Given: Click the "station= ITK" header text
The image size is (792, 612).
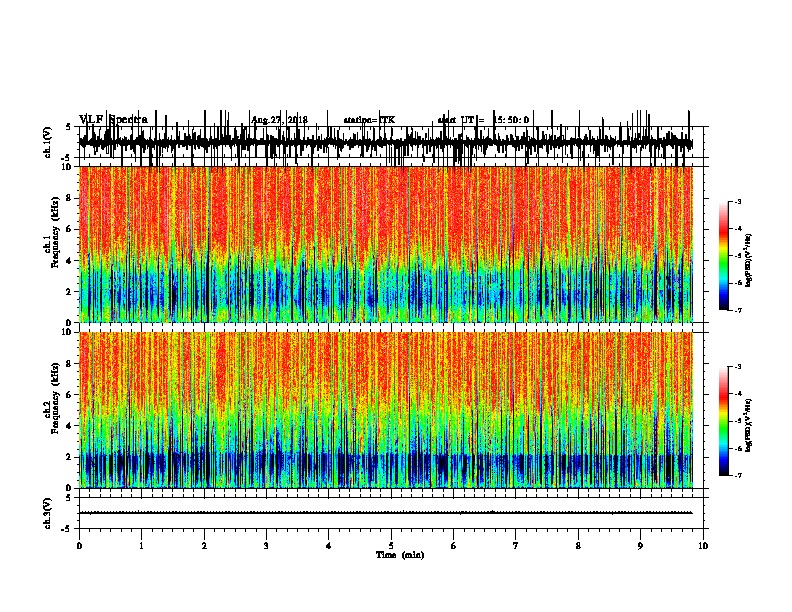Looking at the screenshot, I should pyautogui.click(x=369, y=120).
